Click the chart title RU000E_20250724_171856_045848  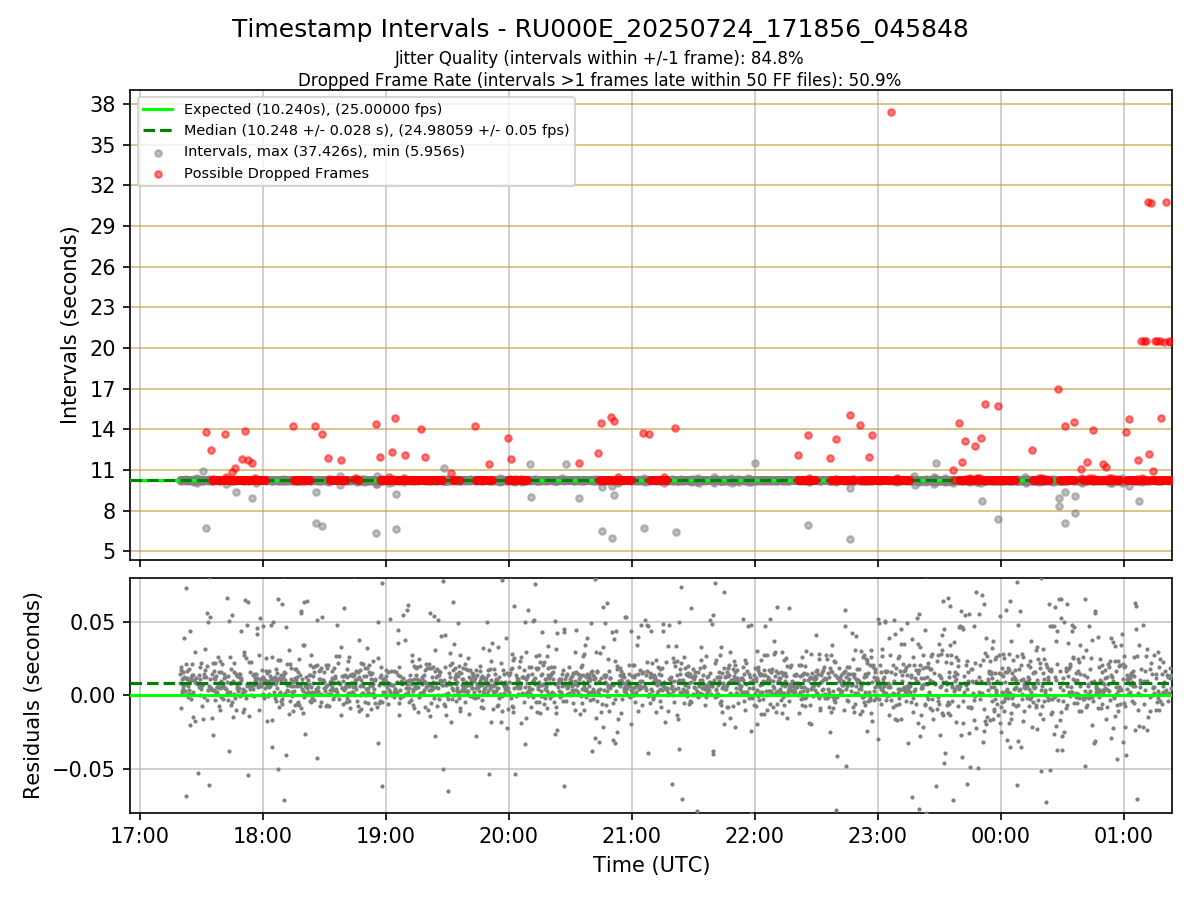[x=600, y=29]
